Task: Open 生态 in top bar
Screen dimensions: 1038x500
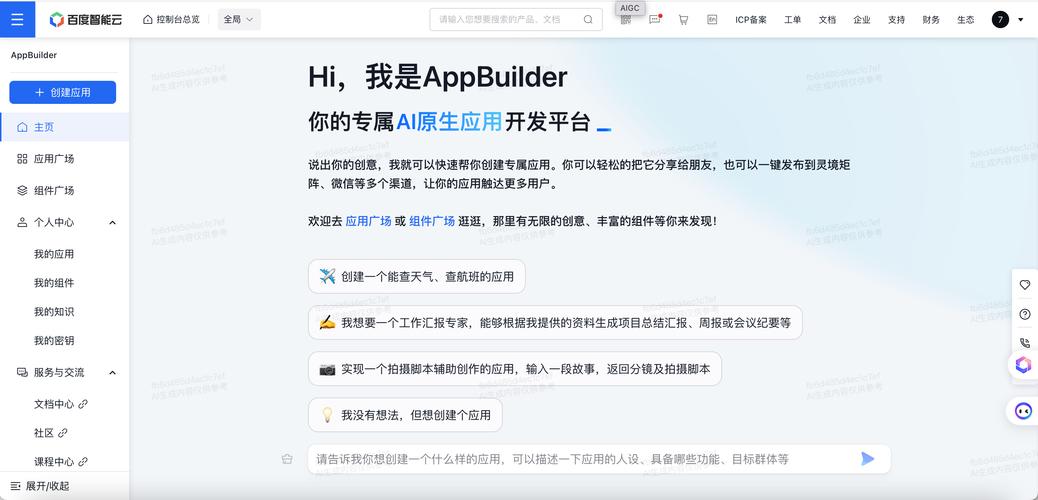Action: (965, 20)
